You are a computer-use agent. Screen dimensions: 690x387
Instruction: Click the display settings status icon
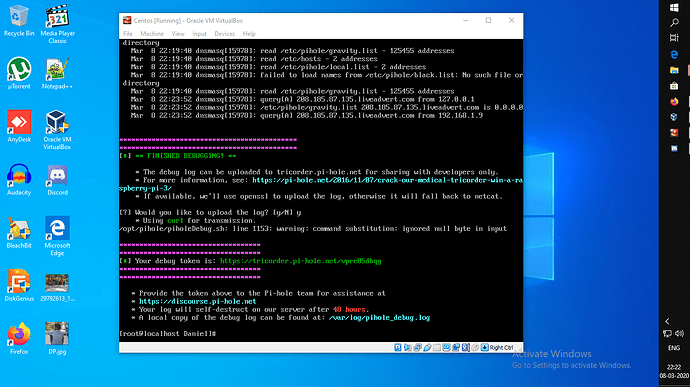(x=446, y=347)
